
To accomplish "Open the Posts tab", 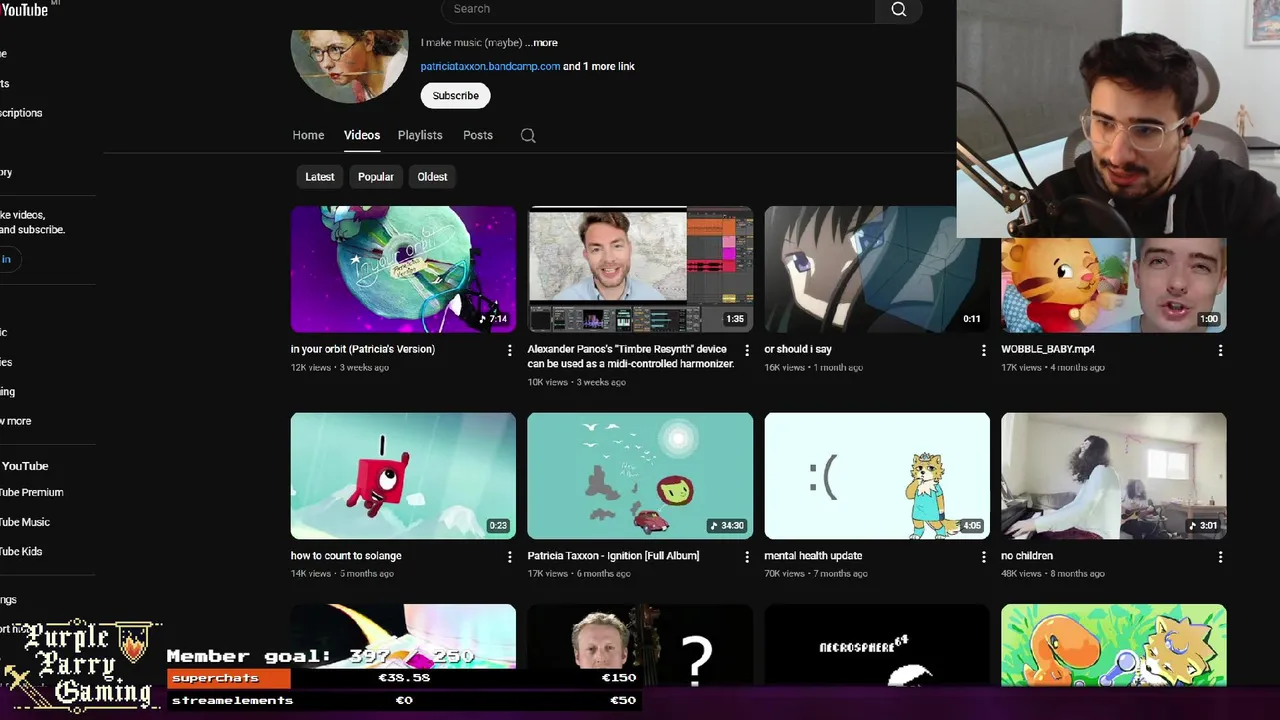I will (478, 135).
